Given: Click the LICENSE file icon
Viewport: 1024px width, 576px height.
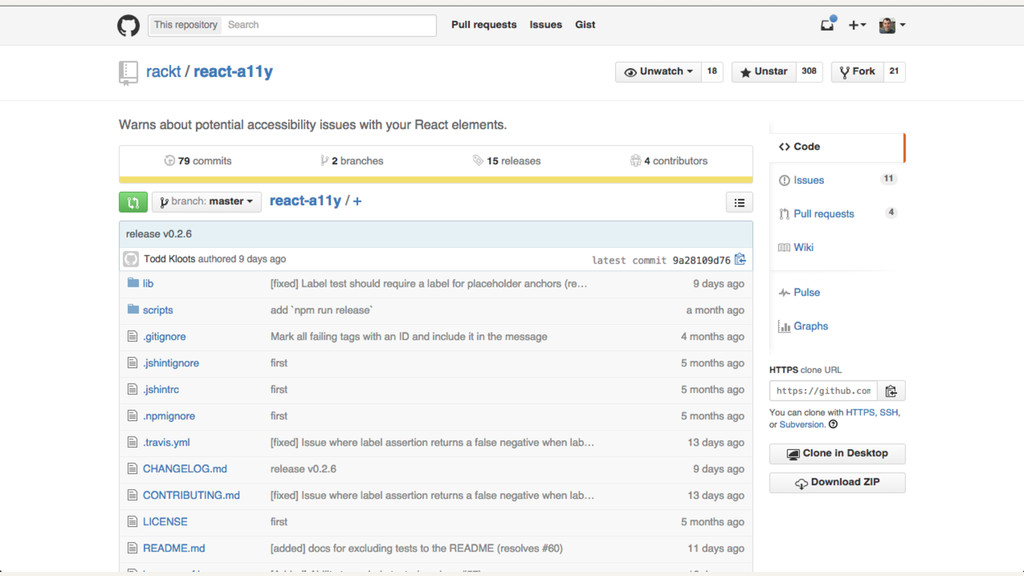Looking at the screenshot, I should point(133,521).
